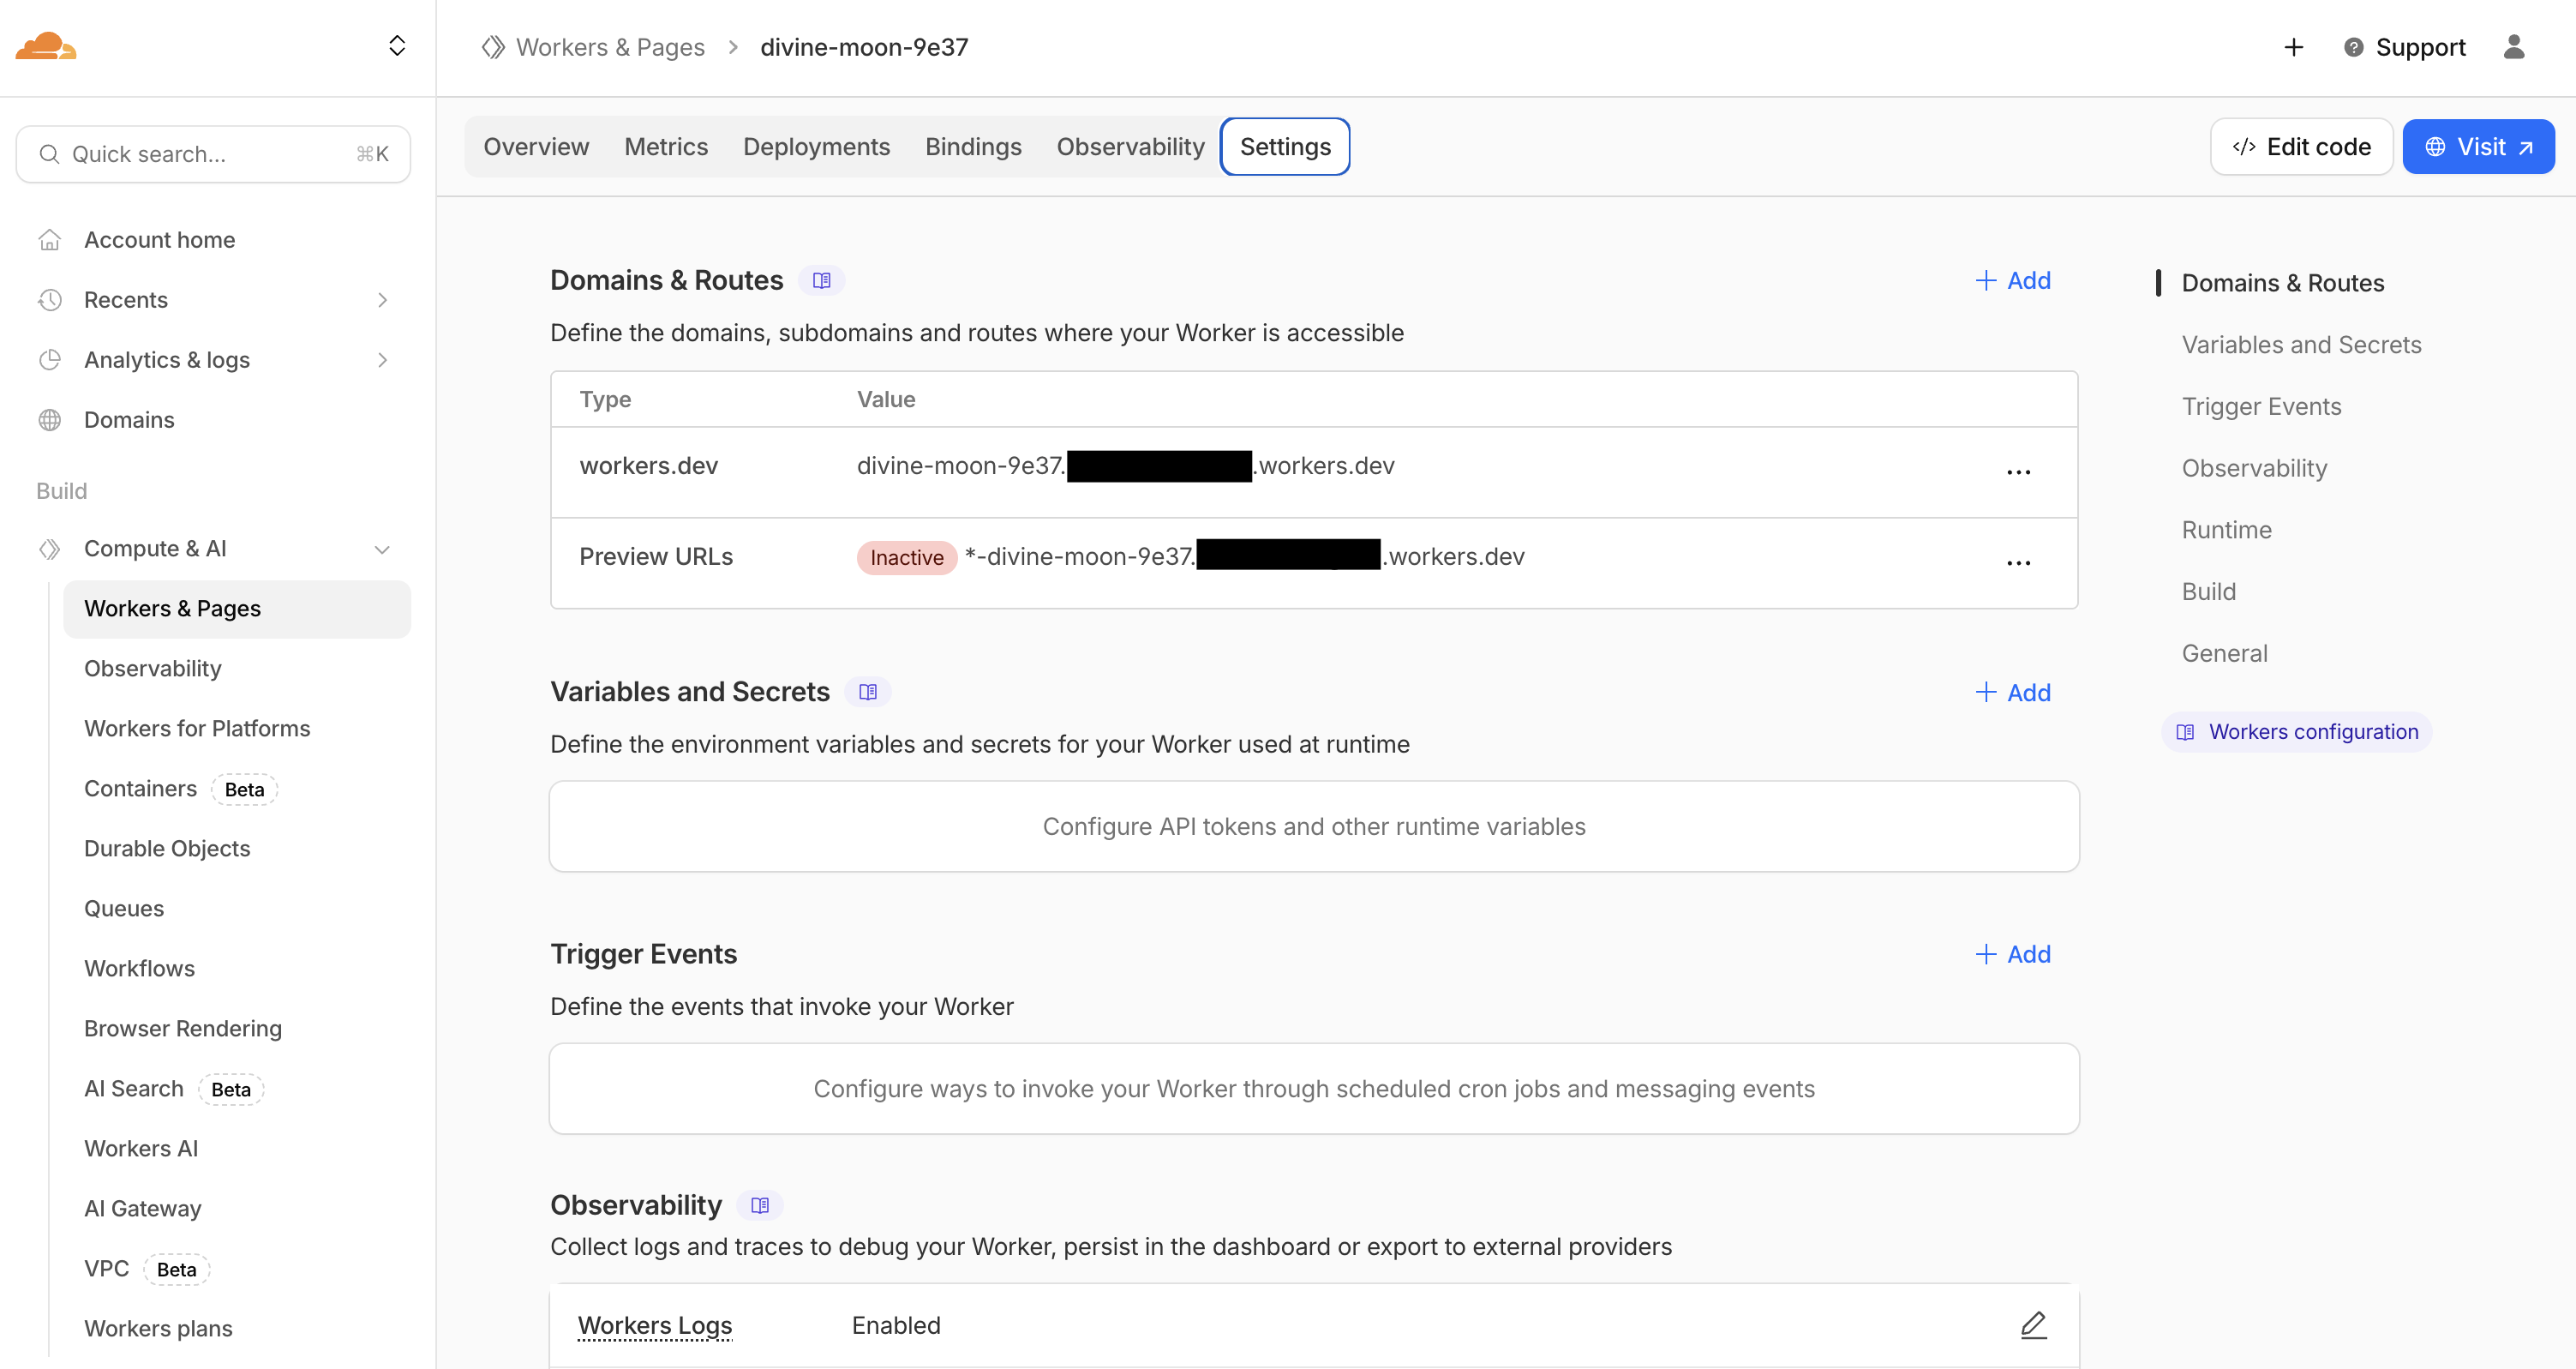Switch to the Bindings tab

pyautogui.click(x=973, y=146)
